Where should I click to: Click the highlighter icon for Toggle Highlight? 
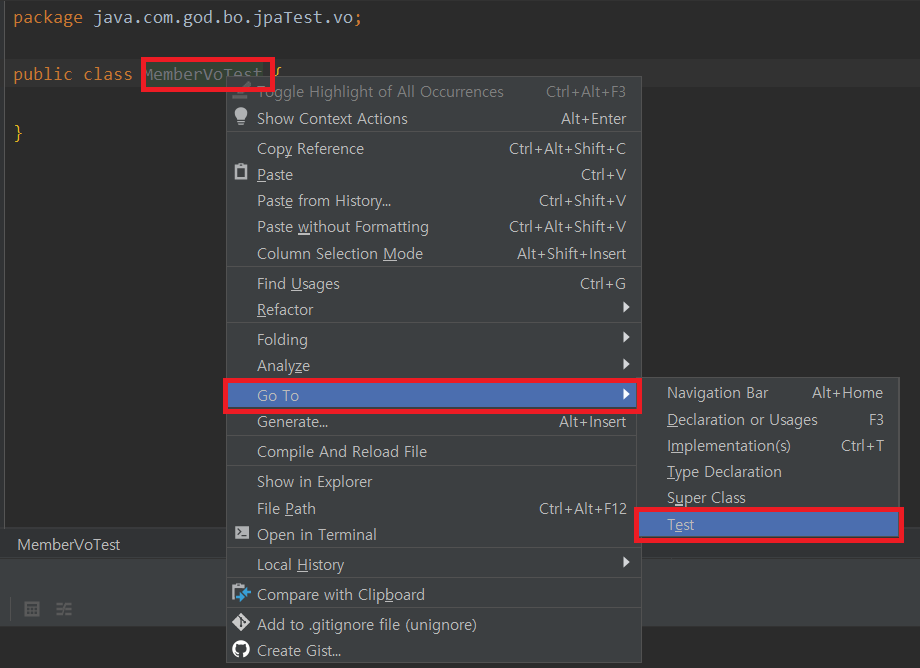coord(241,92)
